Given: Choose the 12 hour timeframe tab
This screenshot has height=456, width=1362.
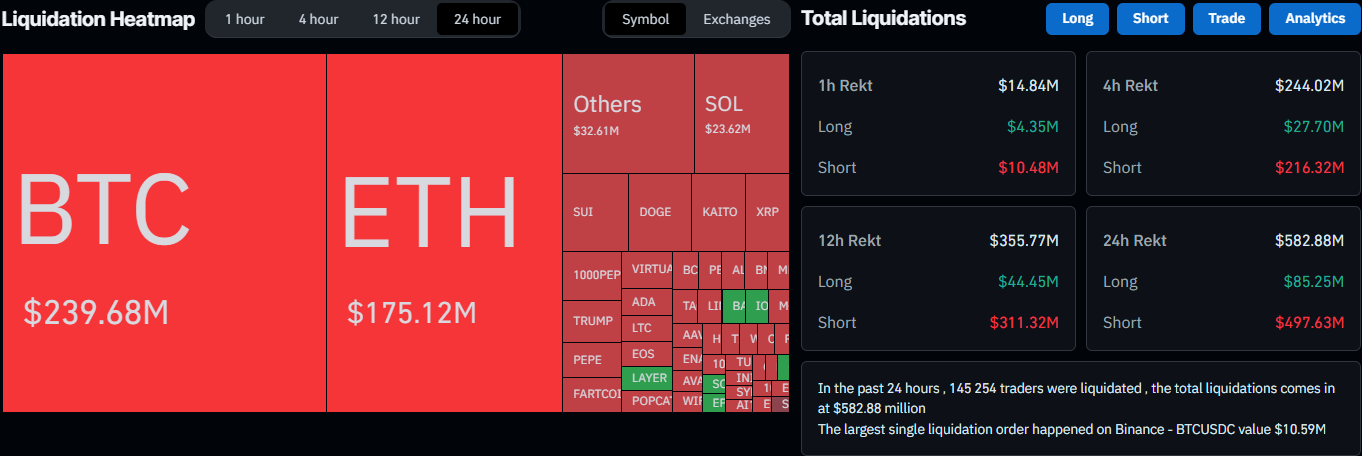Looking at the screenshot, I should click(396, 19).
